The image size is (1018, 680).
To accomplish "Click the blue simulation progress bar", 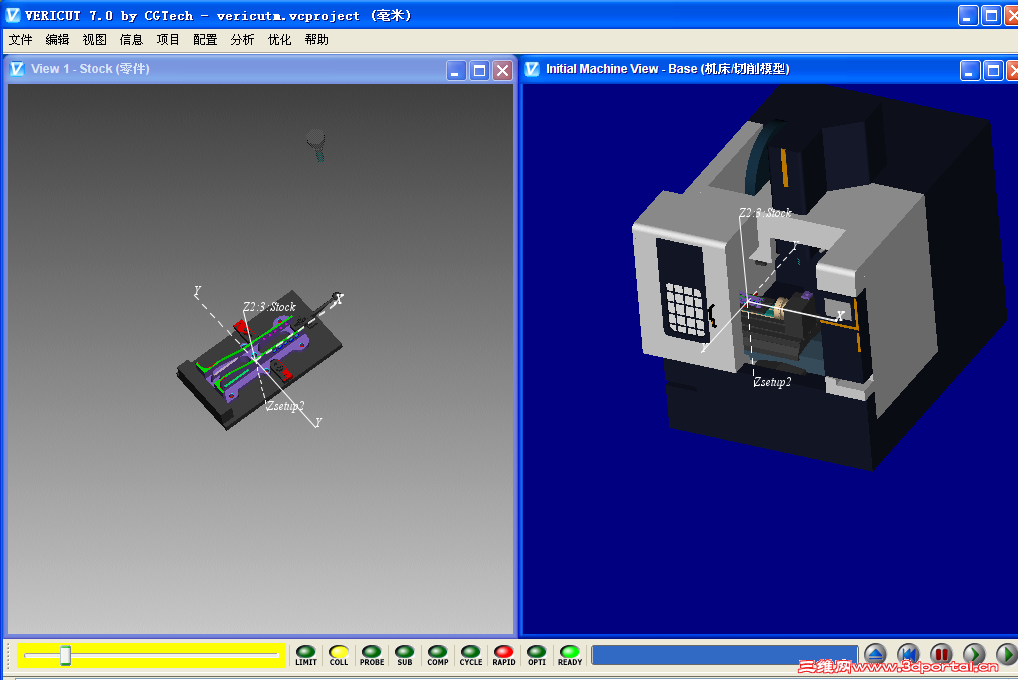I will (x=725, y=655).
